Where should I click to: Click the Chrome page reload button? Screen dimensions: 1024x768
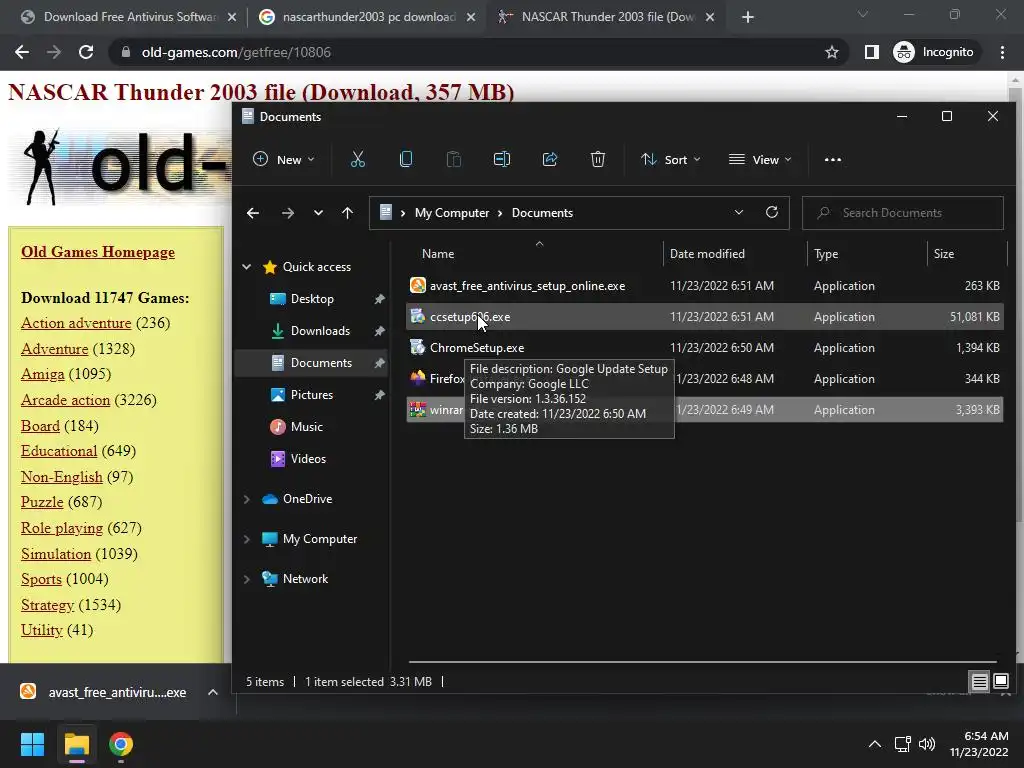point(86,52)
